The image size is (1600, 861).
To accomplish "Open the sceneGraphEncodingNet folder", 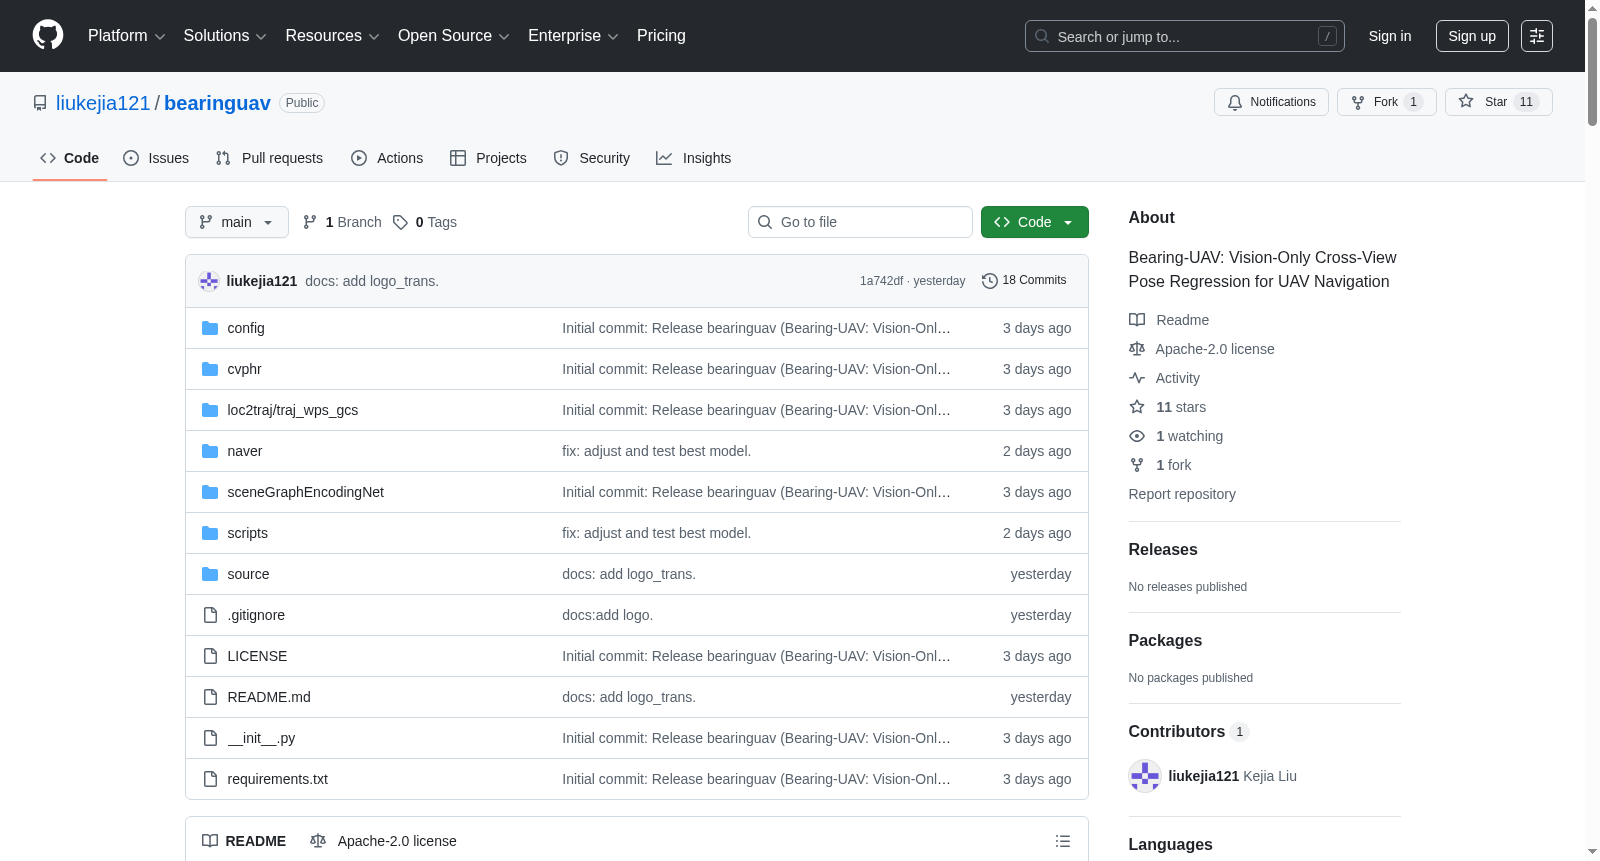I will (306, 492).
